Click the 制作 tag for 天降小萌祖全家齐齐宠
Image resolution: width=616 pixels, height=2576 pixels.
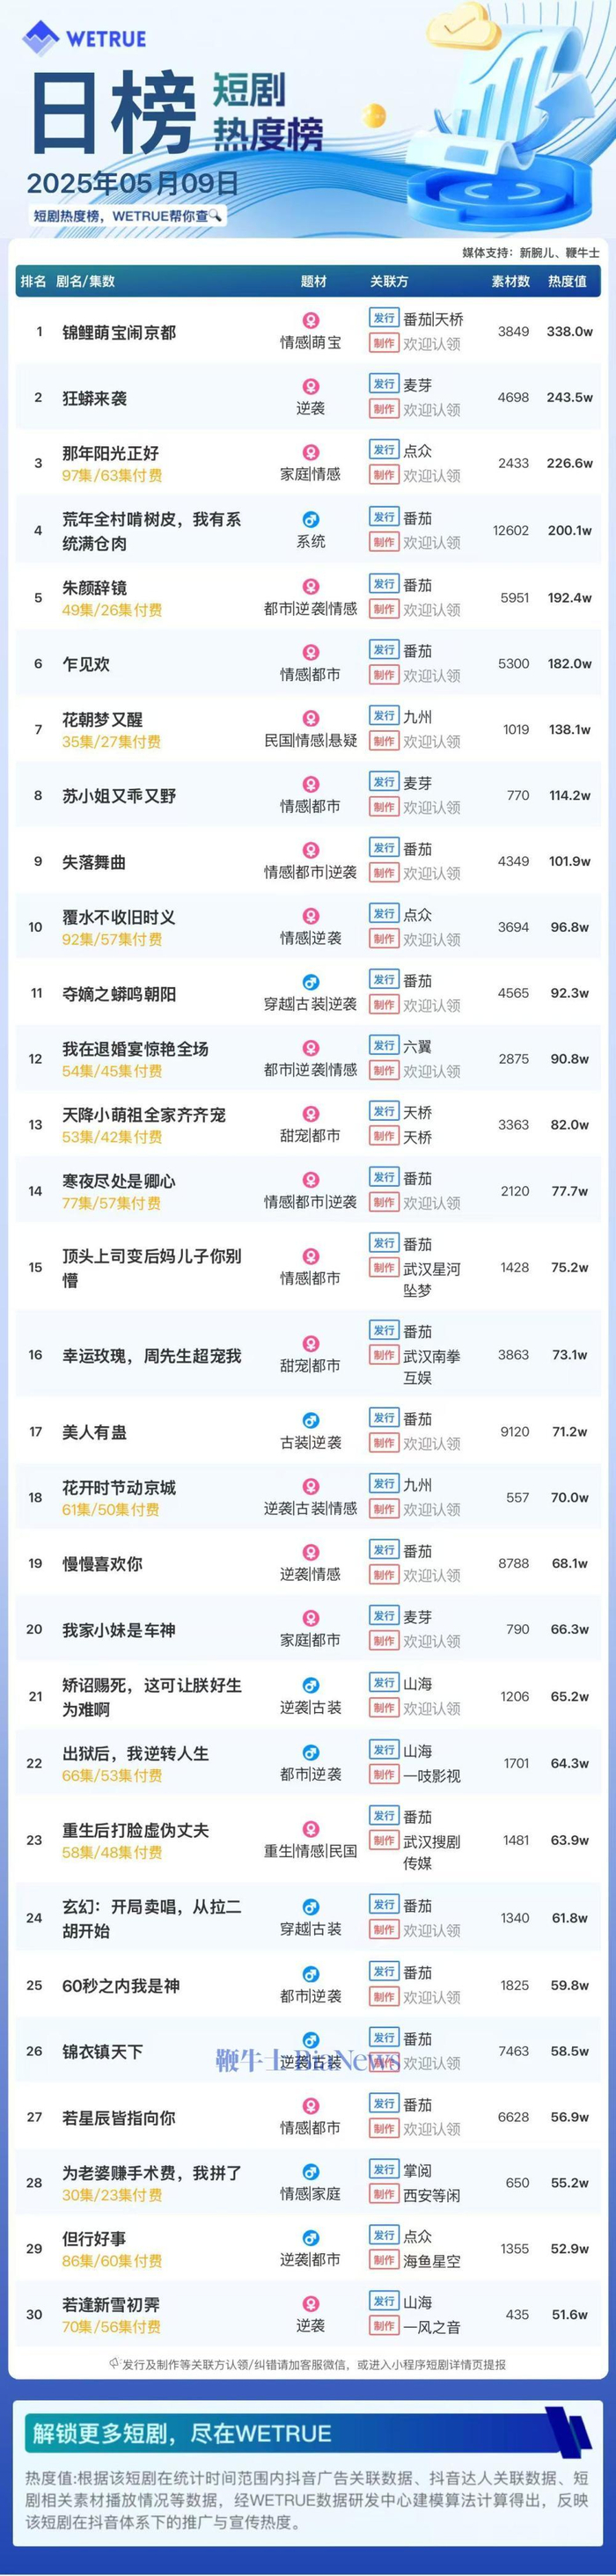[x=384, y=1136]
